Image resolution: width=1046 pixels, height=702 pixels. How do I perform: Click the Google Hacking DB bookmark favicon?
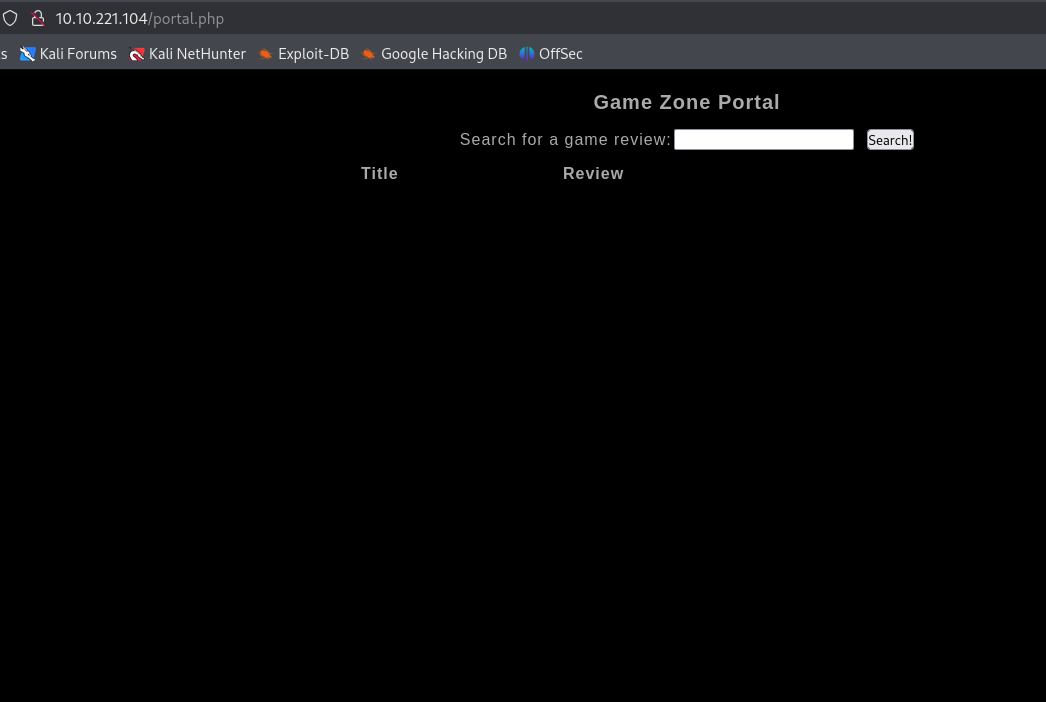coord(369,54)
